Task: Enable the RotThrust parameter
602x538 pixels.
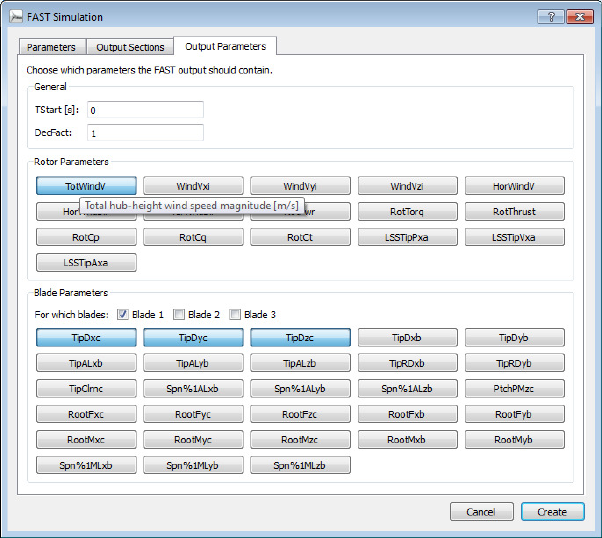Action: click(514, 212)
